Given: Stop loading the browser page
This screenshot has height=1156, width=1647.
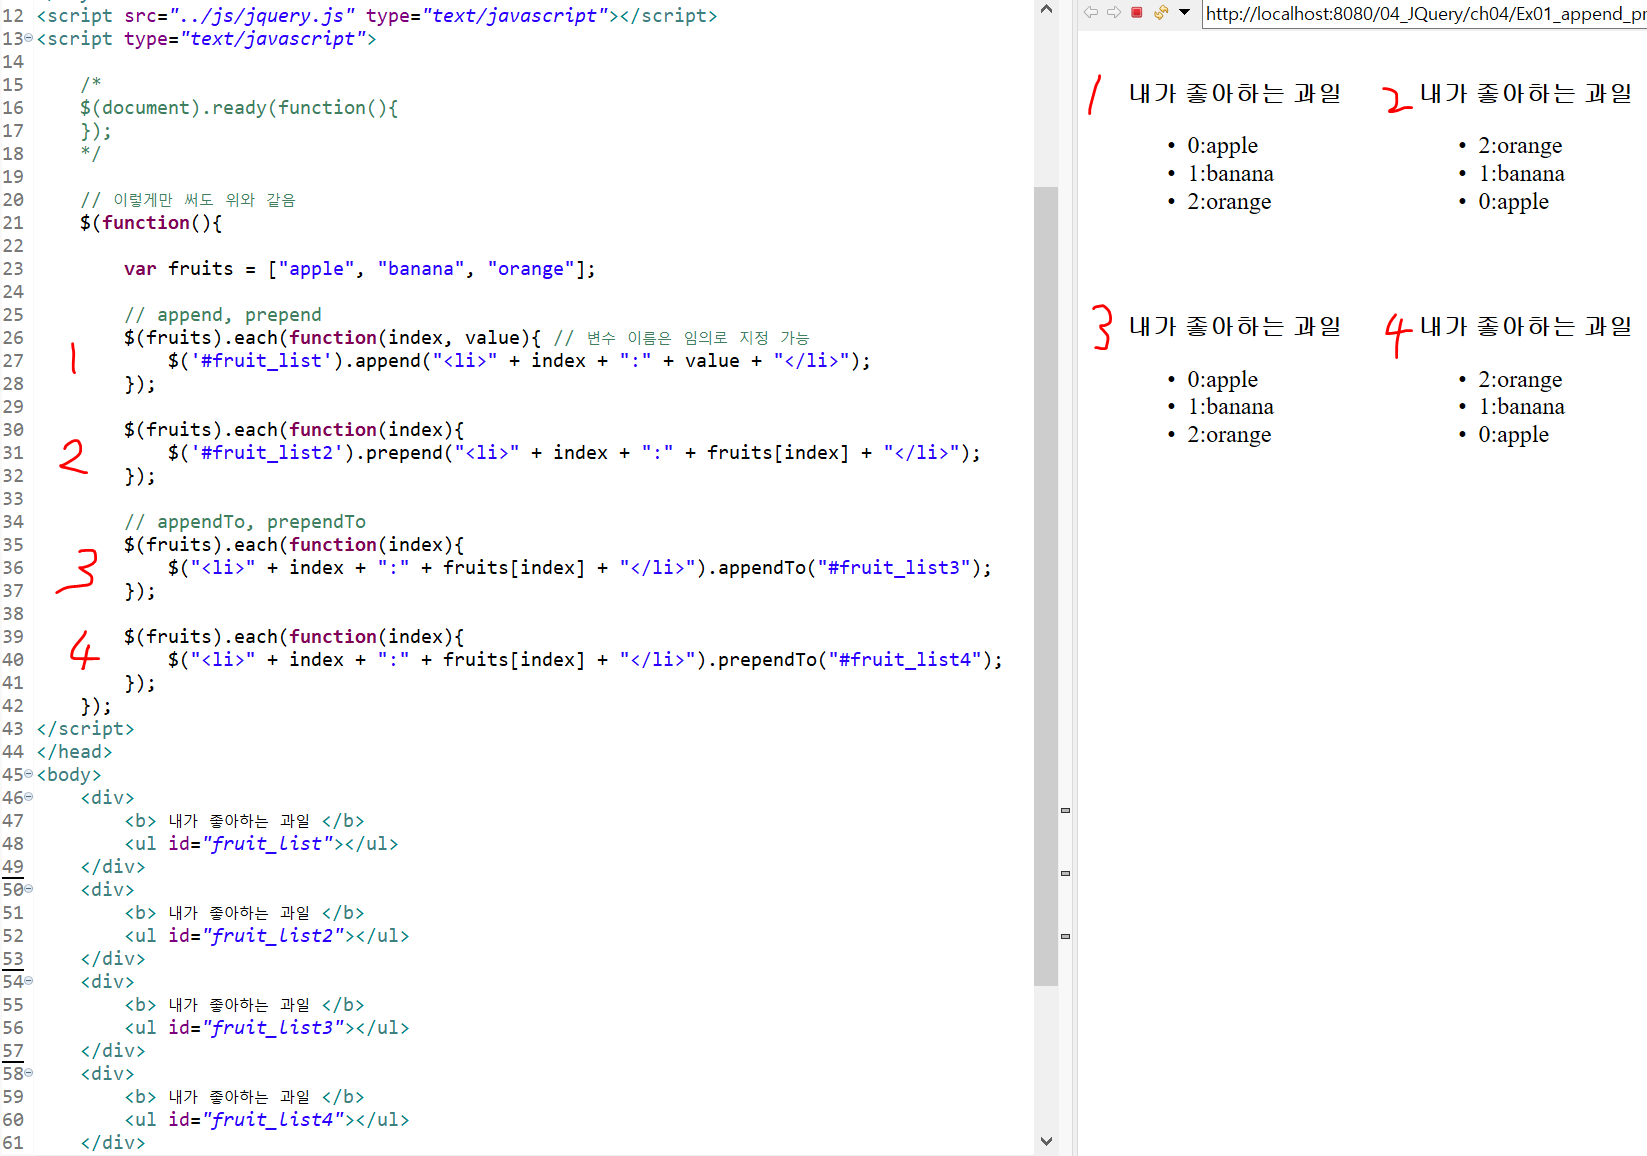Looking at the screenshot, I should click(x=1137, y=12).
